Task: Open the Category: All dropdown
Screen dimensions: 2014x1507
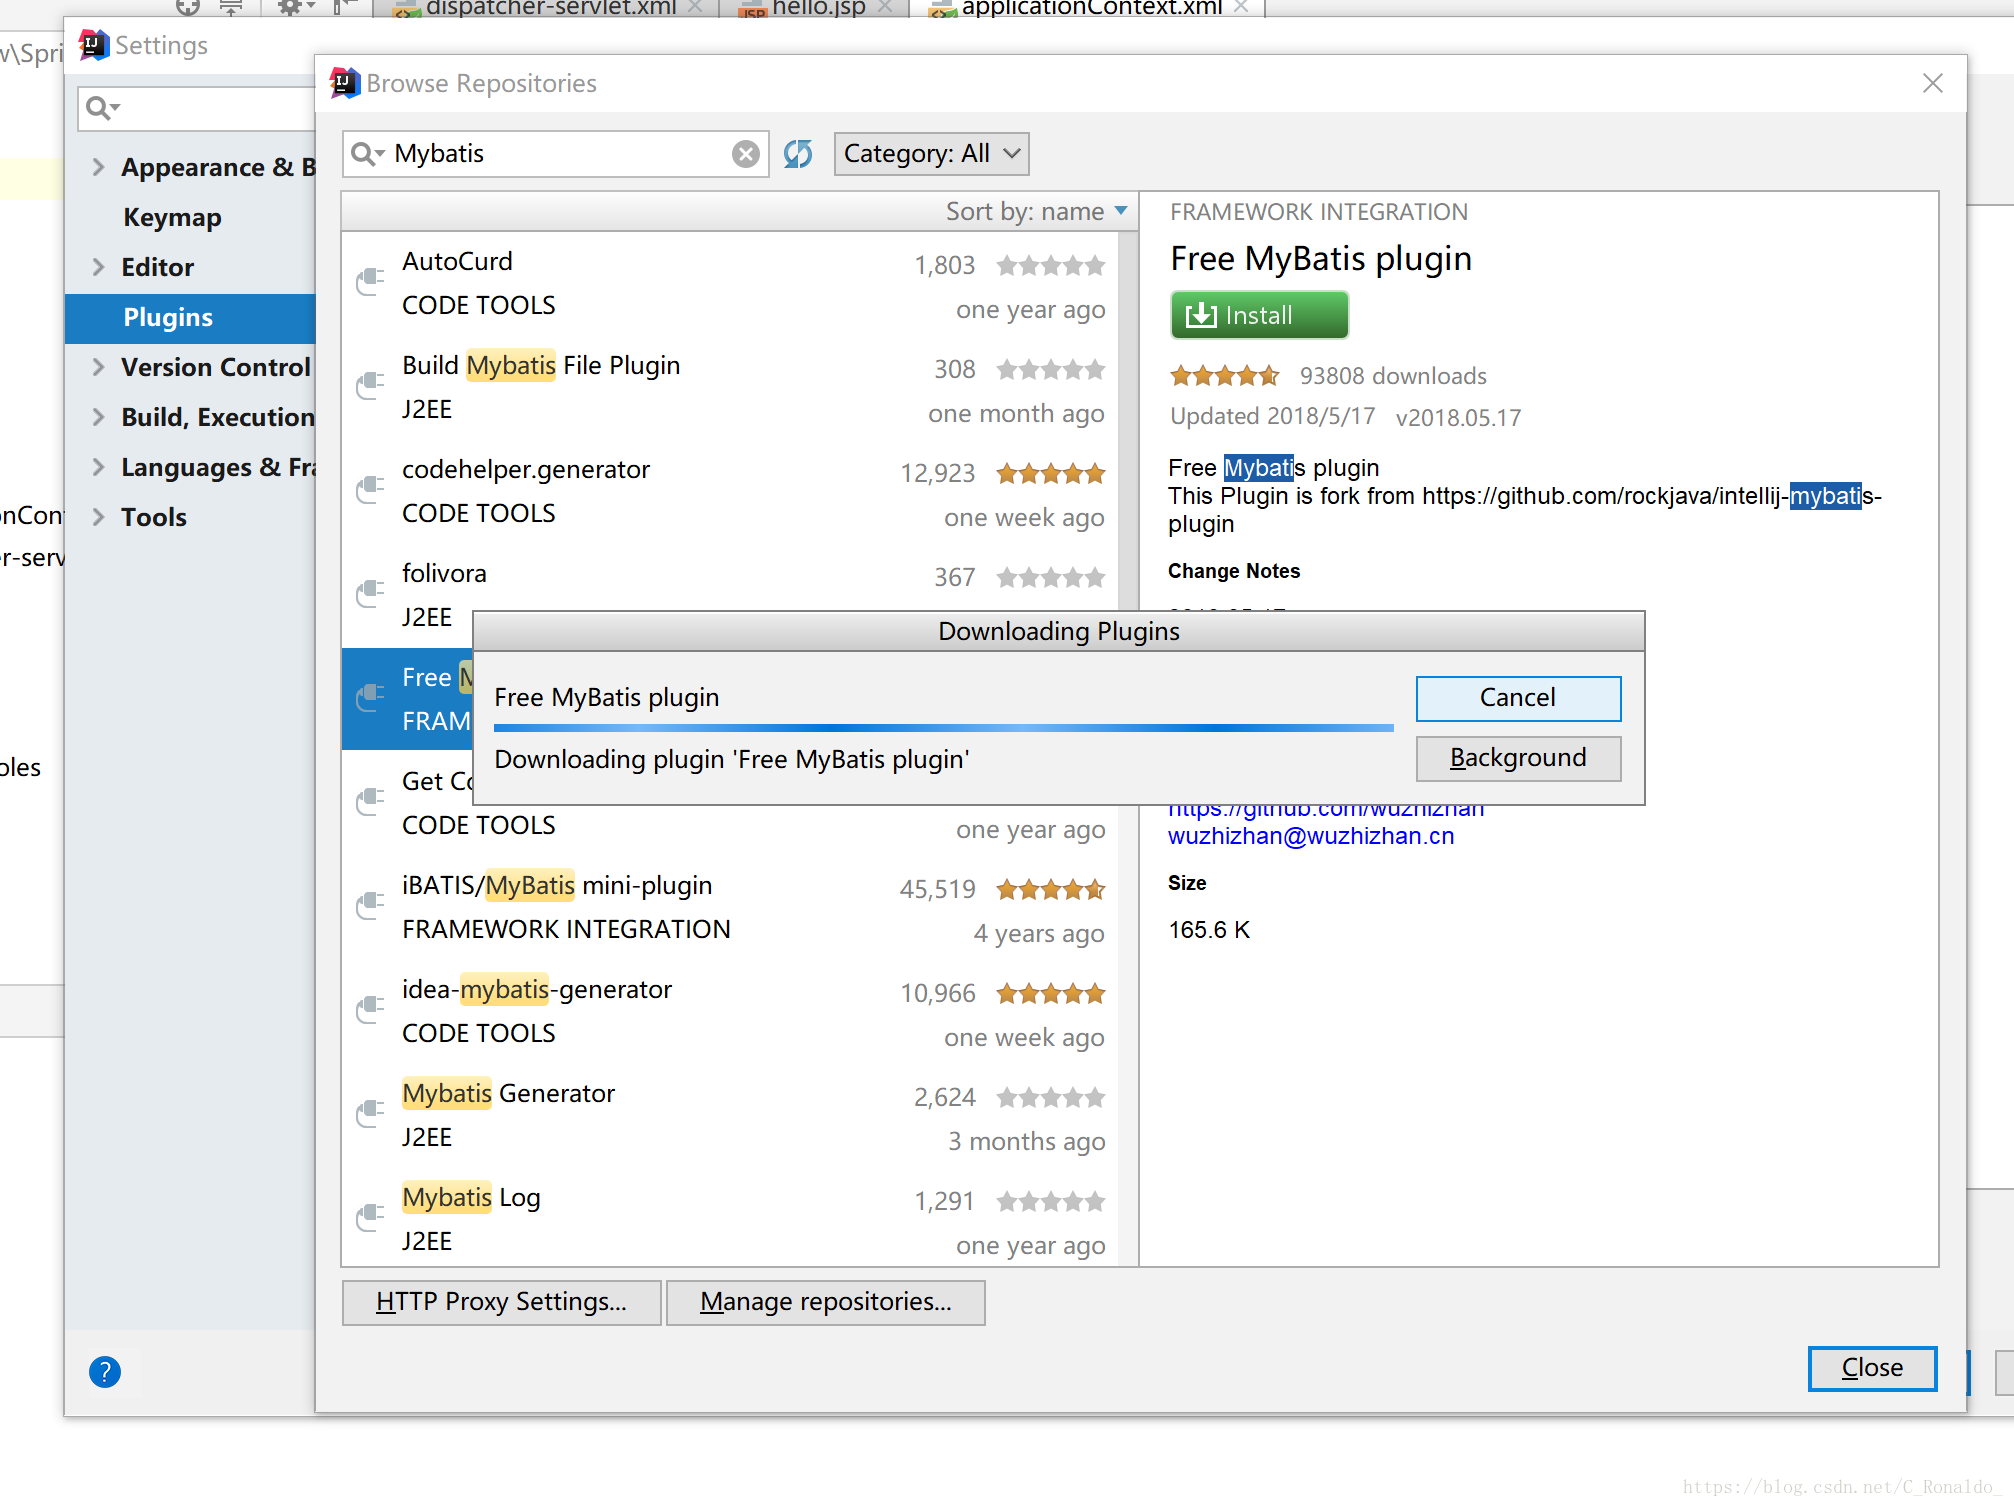Action: click(x=932, y=154)
